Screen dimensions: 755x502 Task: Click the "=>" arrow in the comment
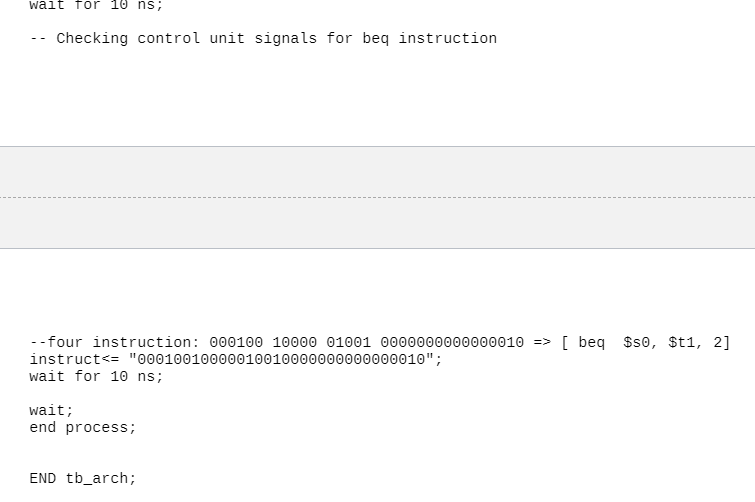click(542, 343)
